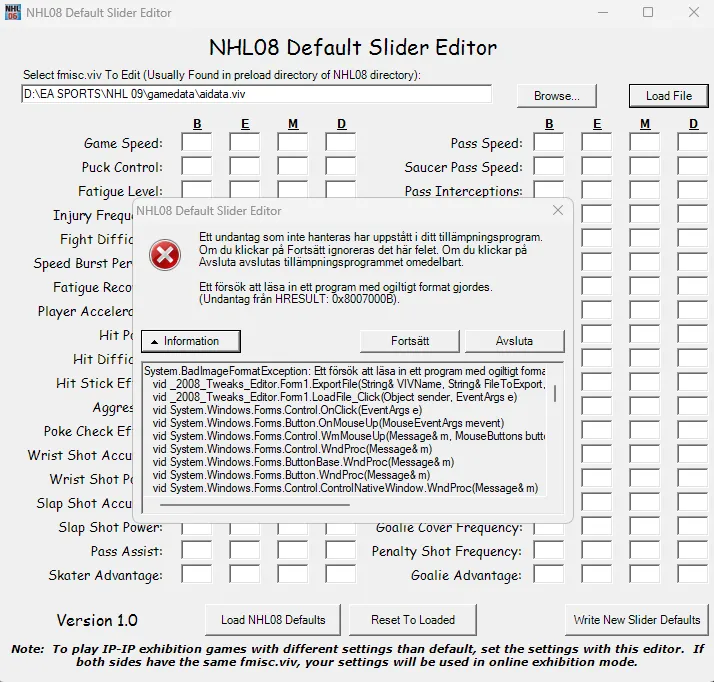Click Reset To Loaded button
This screenshot has height=682, width=714.
pyautogui.click(x=413, y=620)
